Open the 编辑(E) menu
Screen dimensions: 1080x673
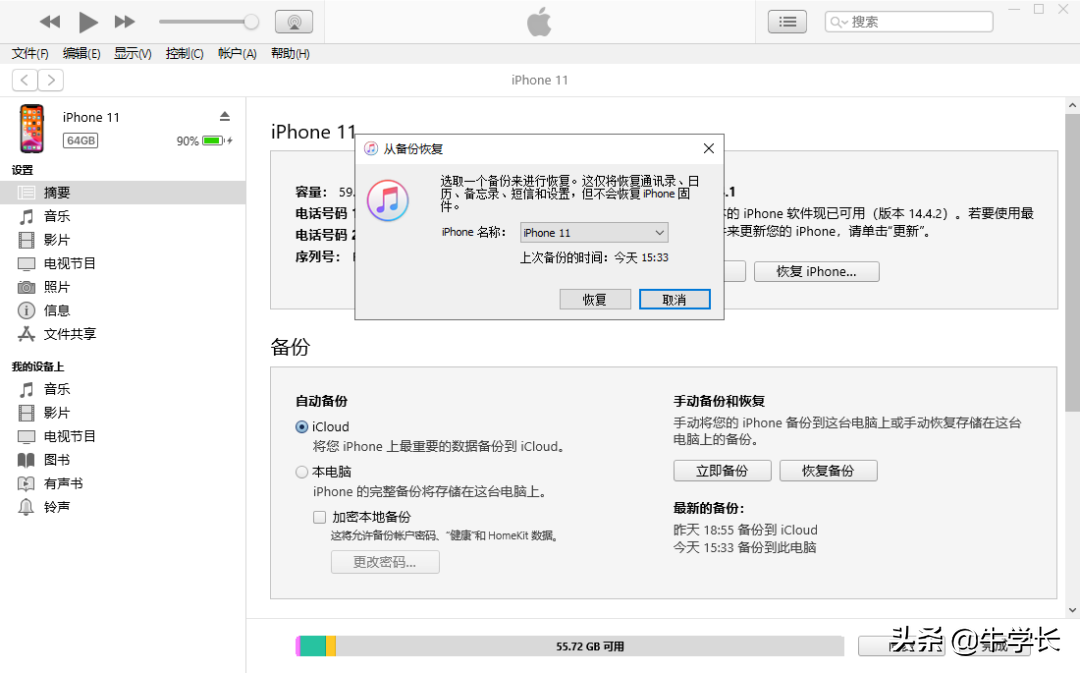81,53
